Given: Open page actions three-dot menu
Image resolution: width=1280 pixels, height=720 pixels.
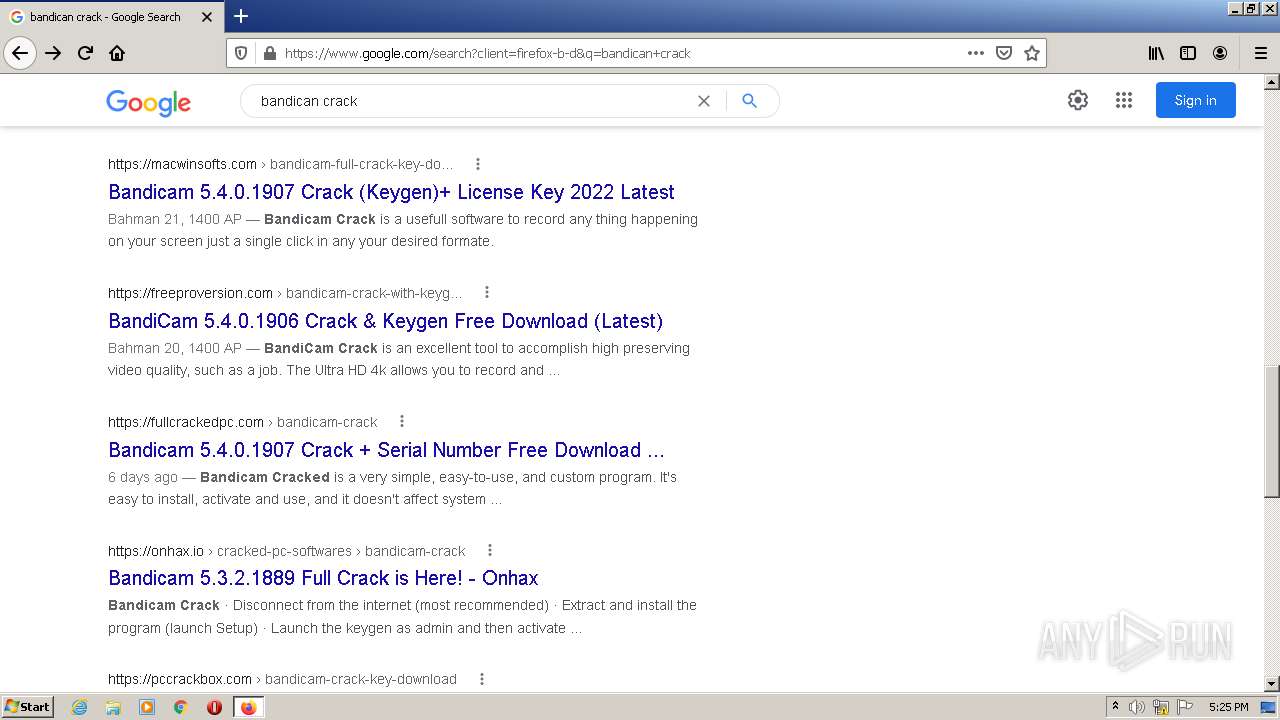Looking at the screenshot, I should [976, 53].
